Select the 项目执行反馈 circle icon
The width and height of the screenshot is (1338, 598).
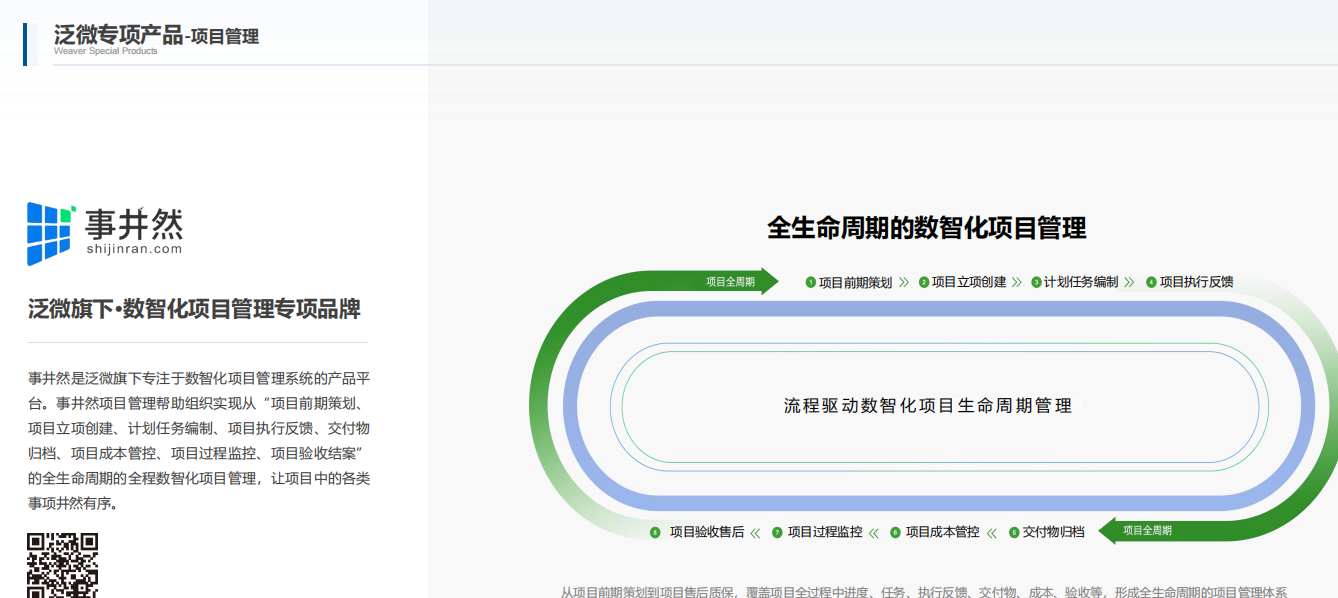[x=1150, y=281]
